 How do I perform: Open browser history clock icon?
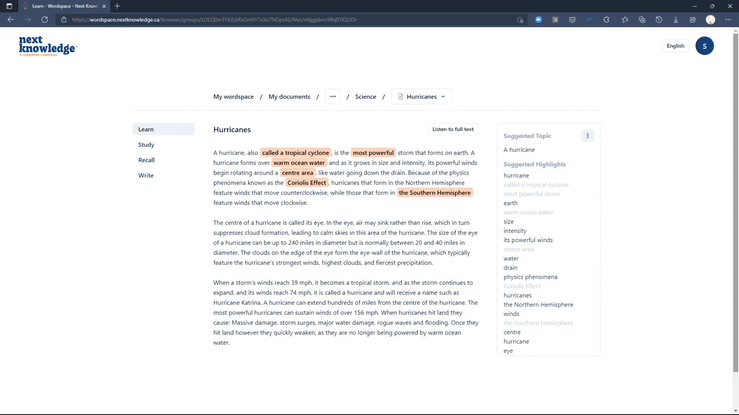[x=659, y=20]
